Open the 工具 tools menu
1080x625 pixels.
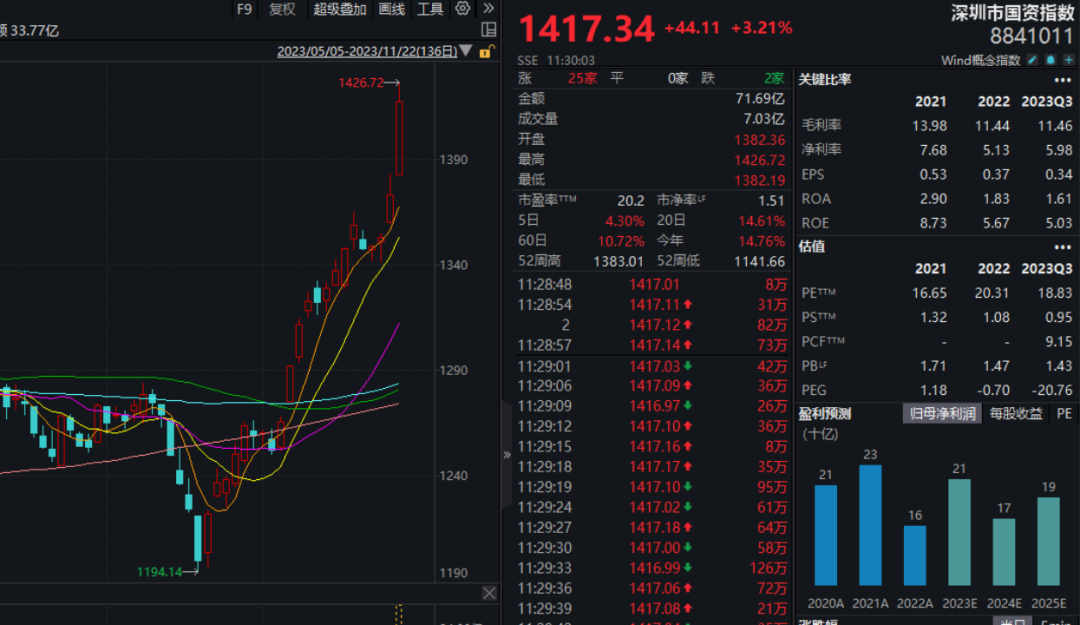coord(432,9)
